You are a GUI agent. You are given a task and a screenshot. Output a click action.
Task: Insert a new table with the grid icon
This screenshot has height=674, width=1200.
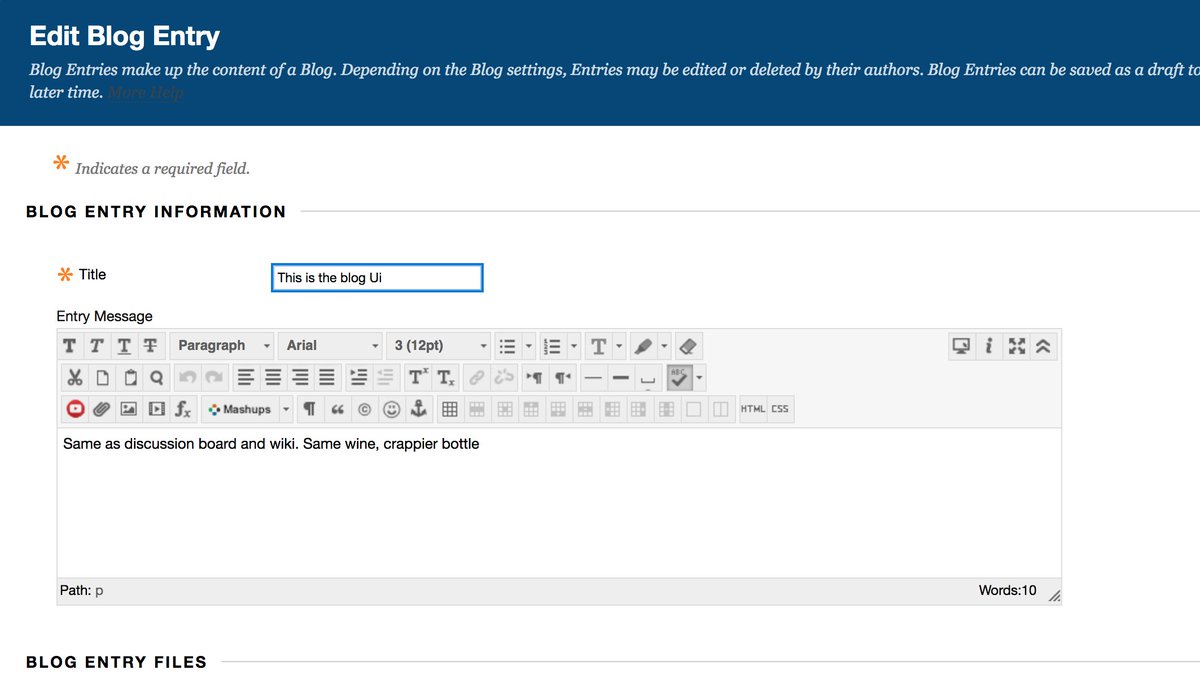450,409
